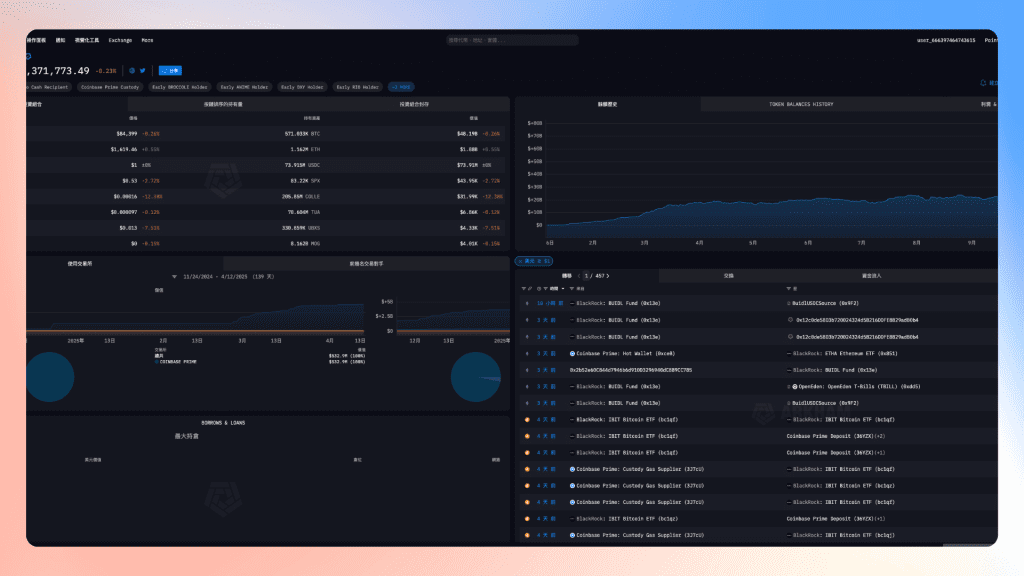Switch to TOKEN BALANCES HISTORY tab

[801, 104]
